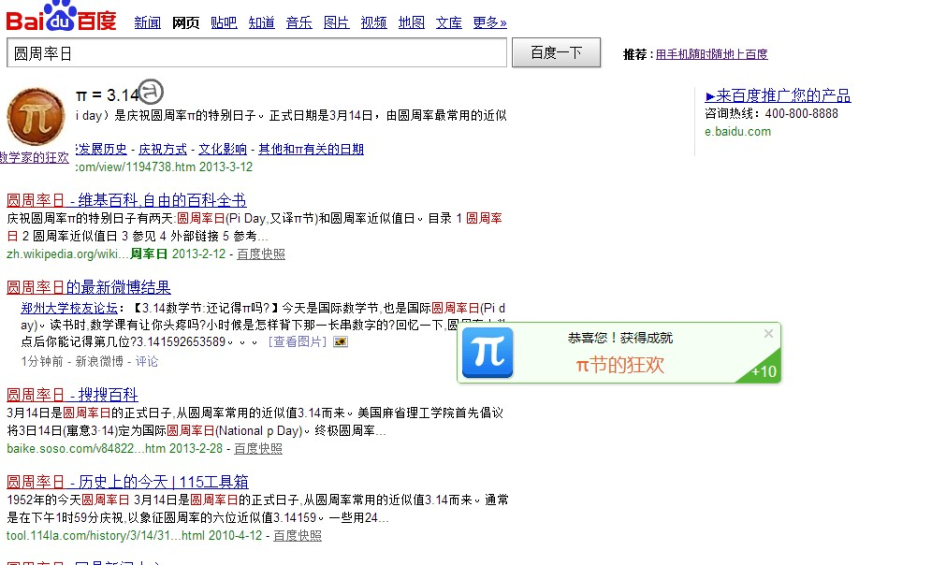Screen dimensions: 946x565
Task: Click the [查看图片] link
Action: tap(298, 342)
